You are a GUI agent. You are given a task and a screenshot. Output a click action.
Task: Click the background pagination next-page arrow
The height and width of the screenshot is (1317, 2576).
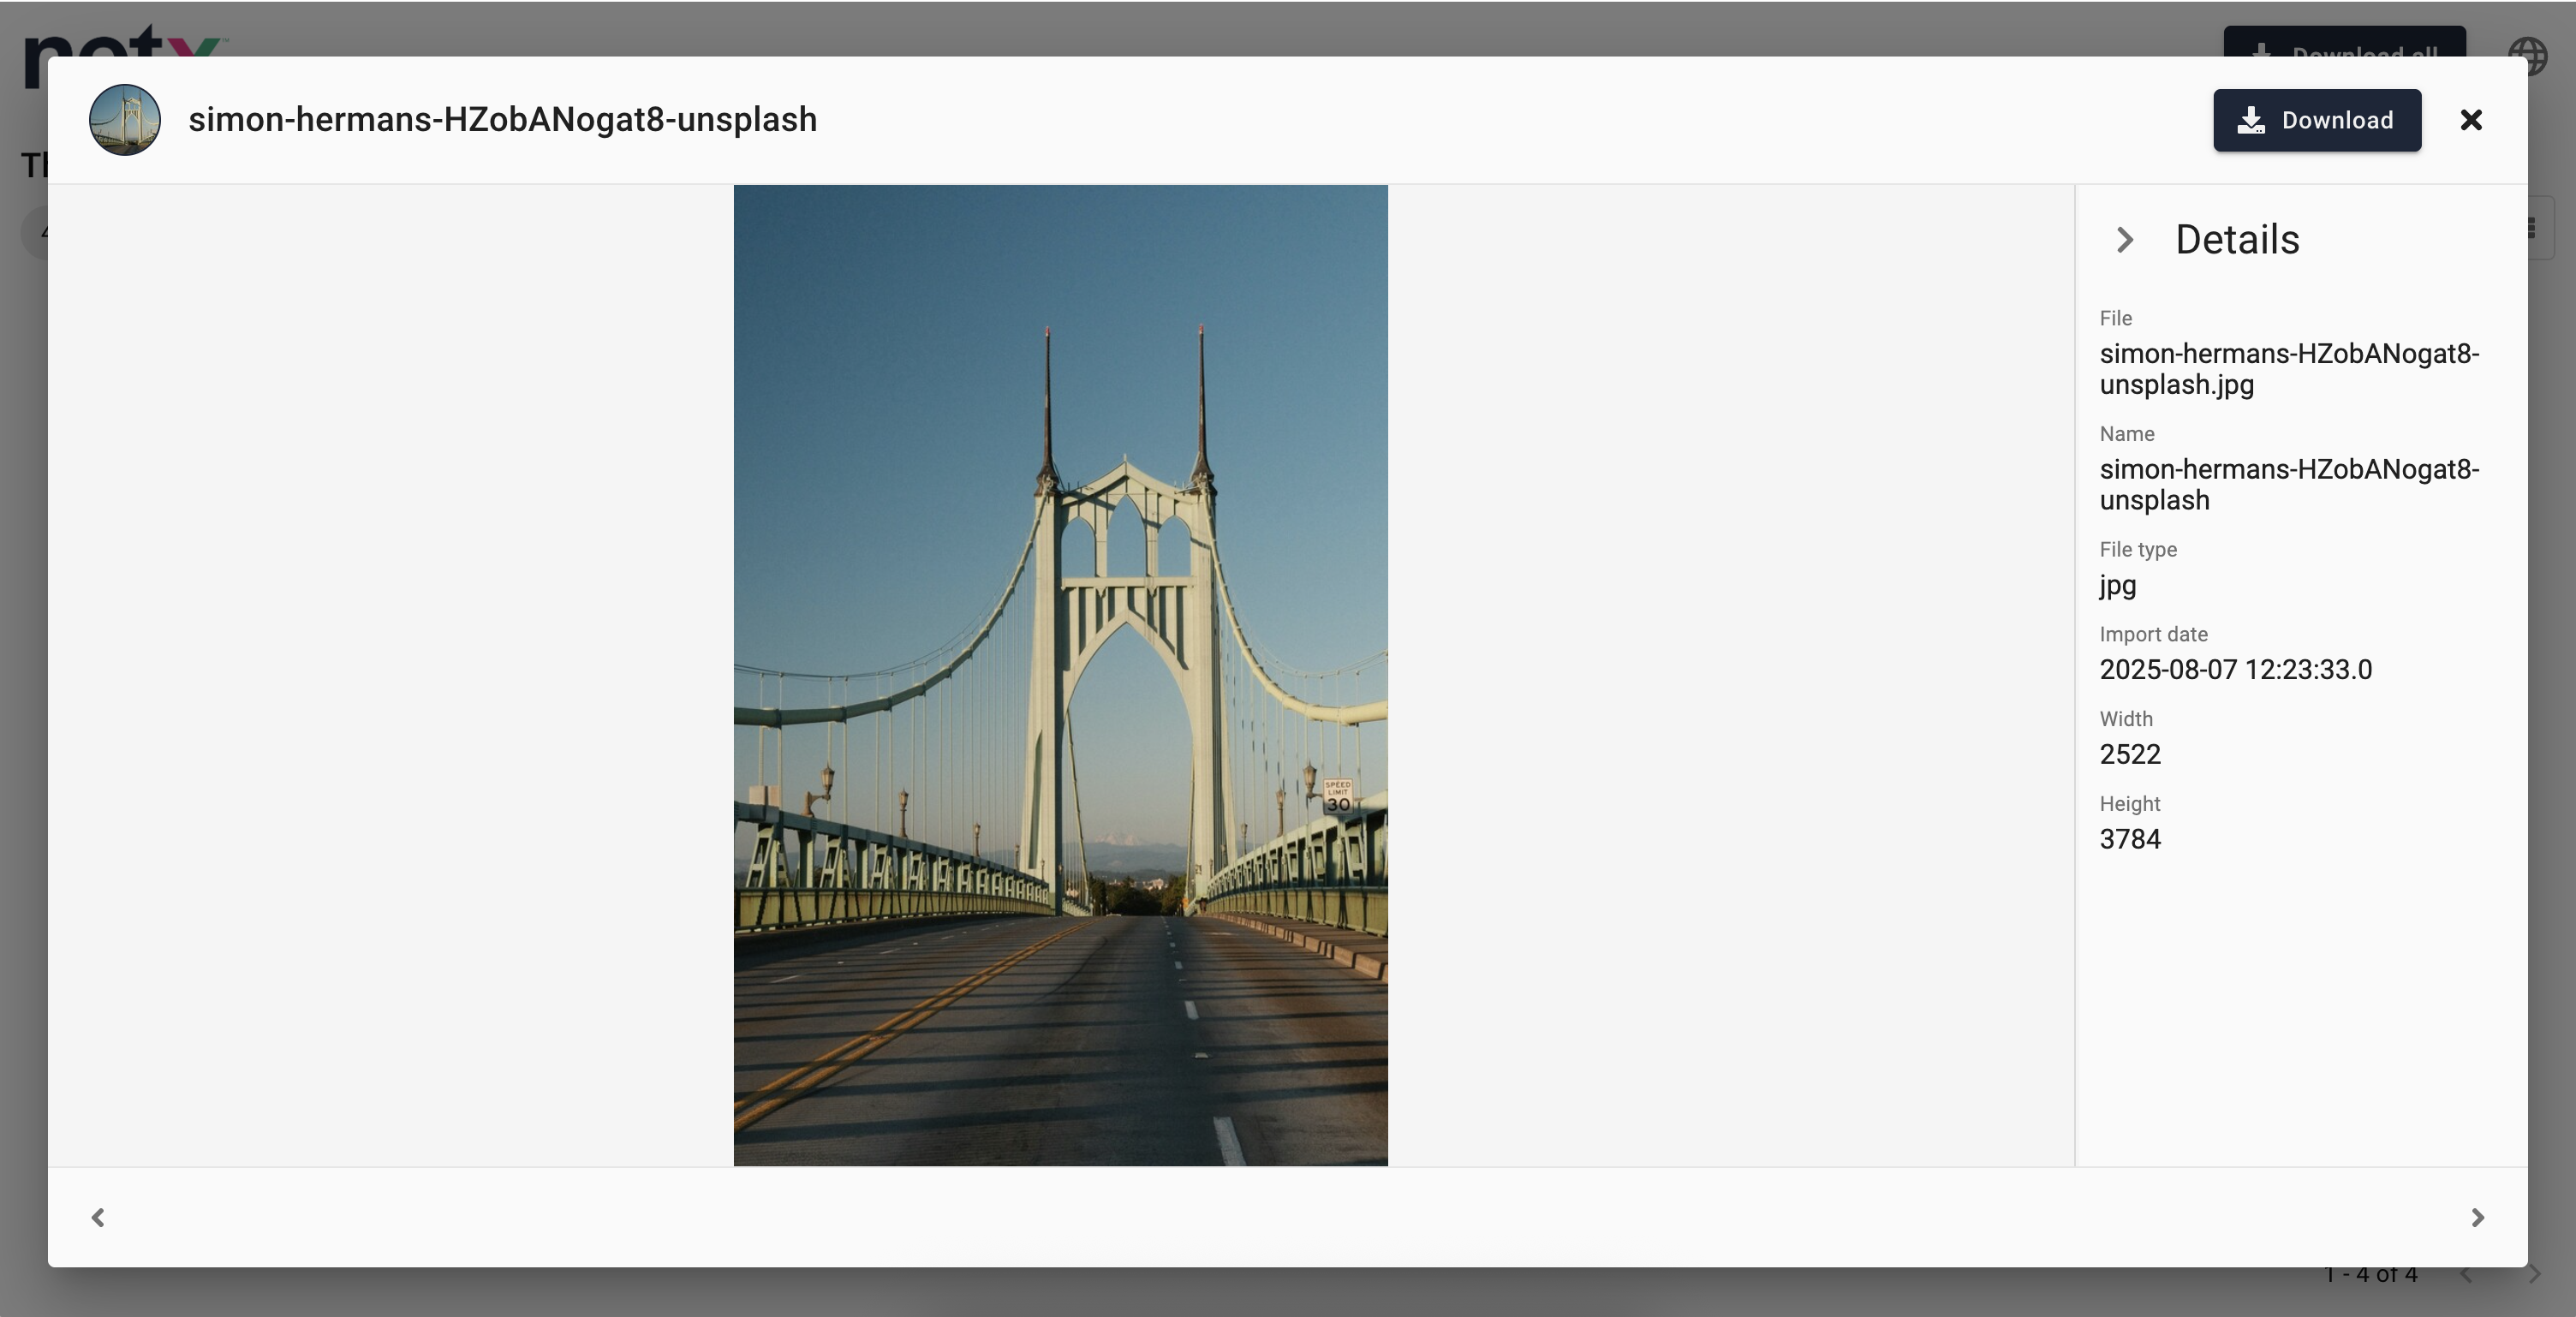(2536, 1275)
